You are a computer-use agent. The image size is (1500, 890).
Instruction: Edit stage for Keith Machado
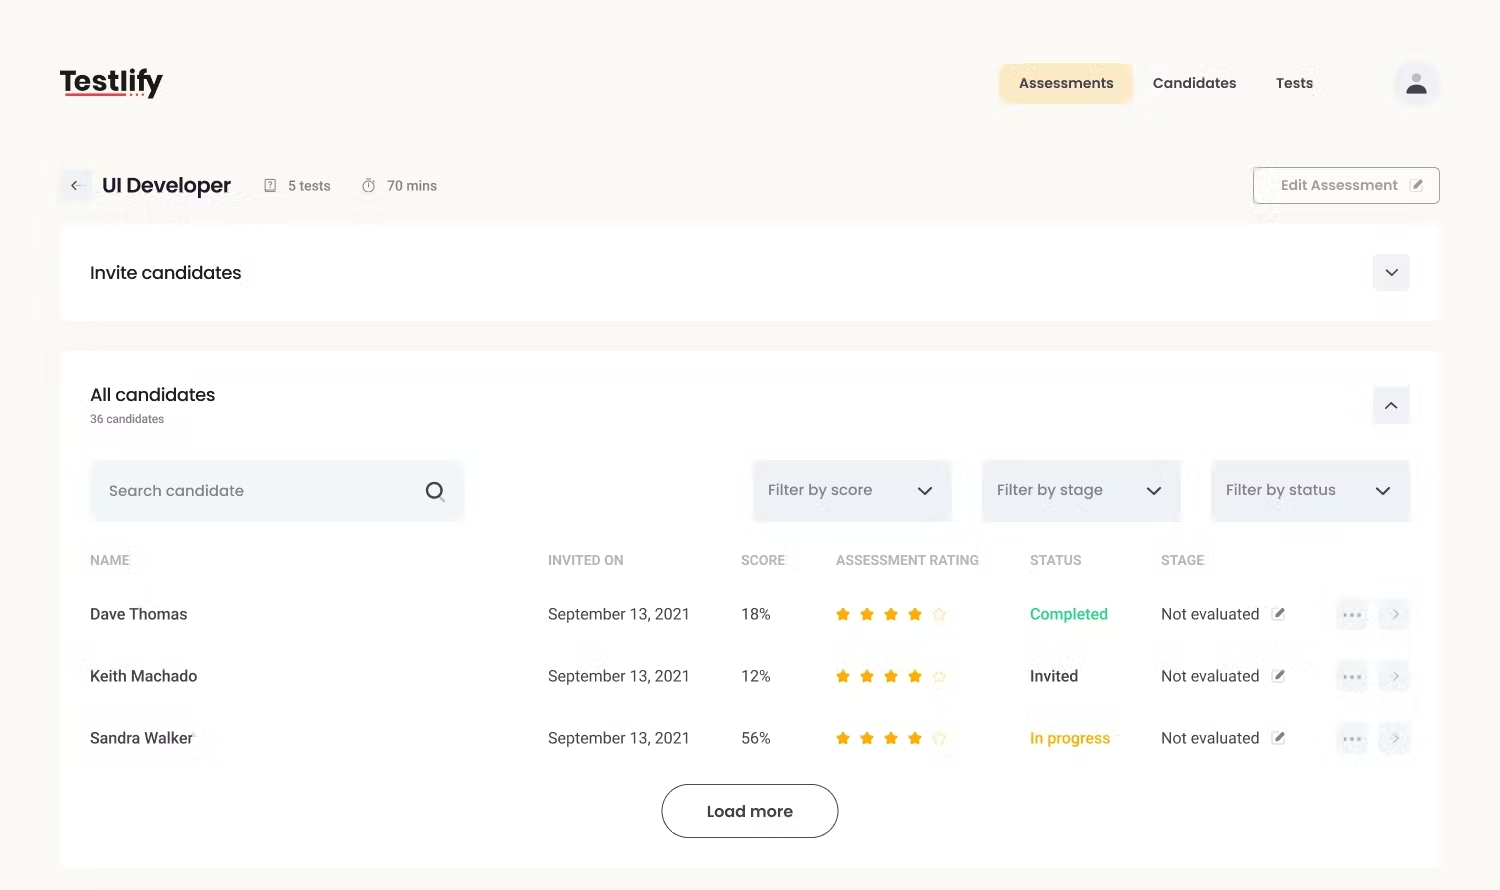pyautogui.click(x=1278, y=676)
